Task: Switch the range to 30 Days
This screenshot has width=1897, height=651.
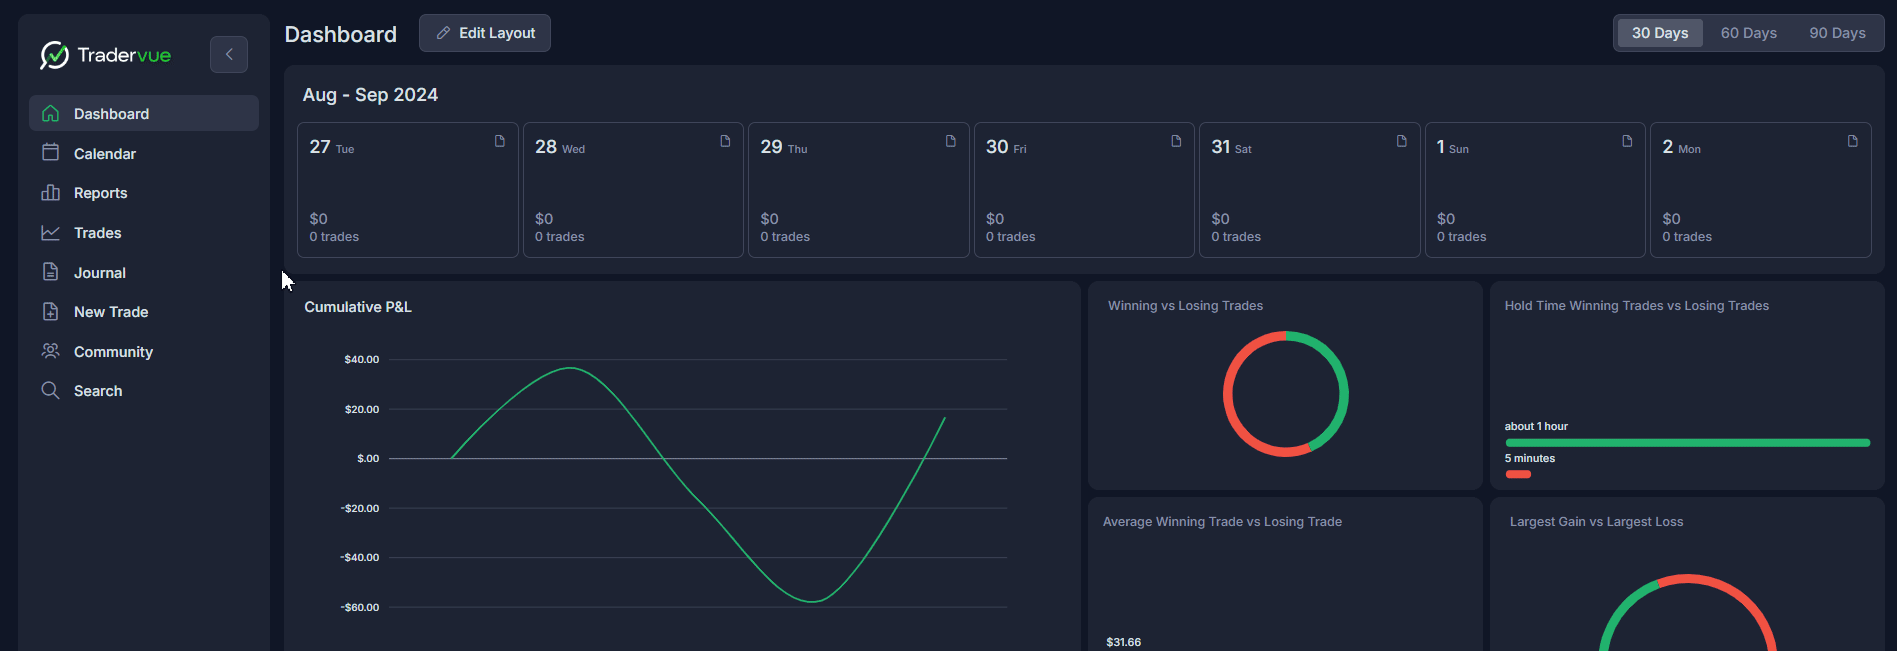Action: click(1660, 33)
